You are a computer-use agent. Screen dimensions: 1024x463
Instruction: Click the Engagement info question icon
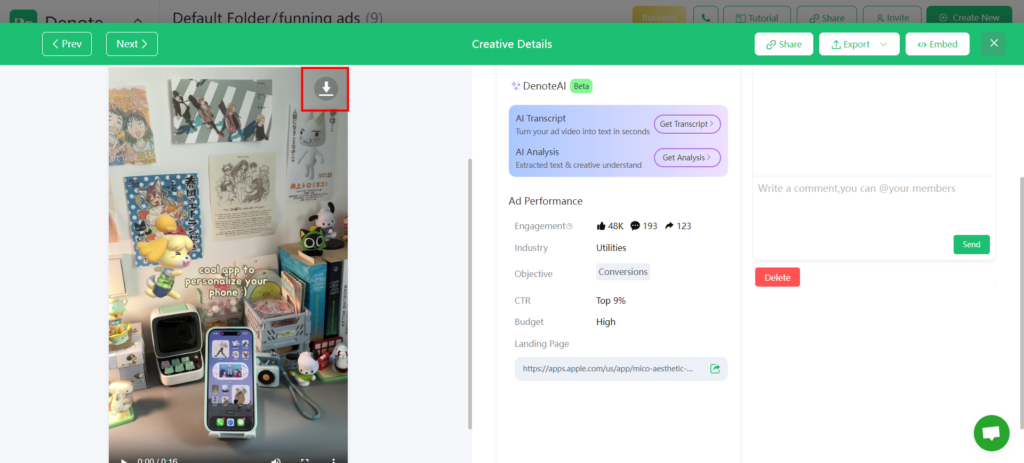coord(569,227)
